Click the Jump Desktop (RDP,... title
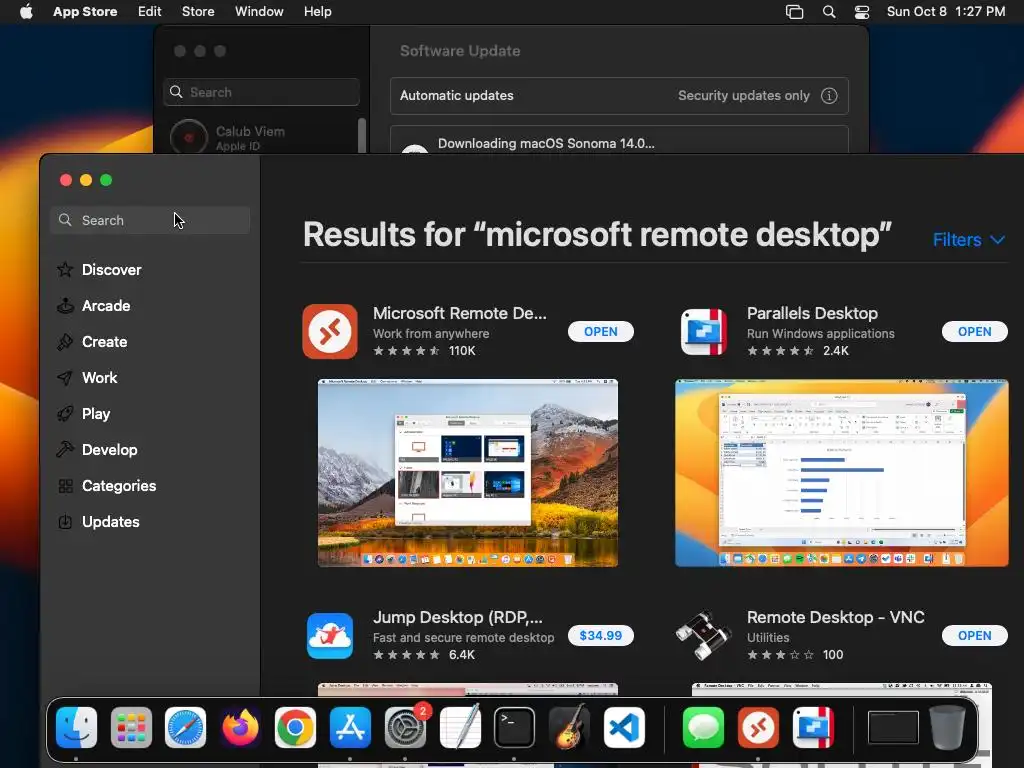Screen dimensions: 1024x768 458,617
